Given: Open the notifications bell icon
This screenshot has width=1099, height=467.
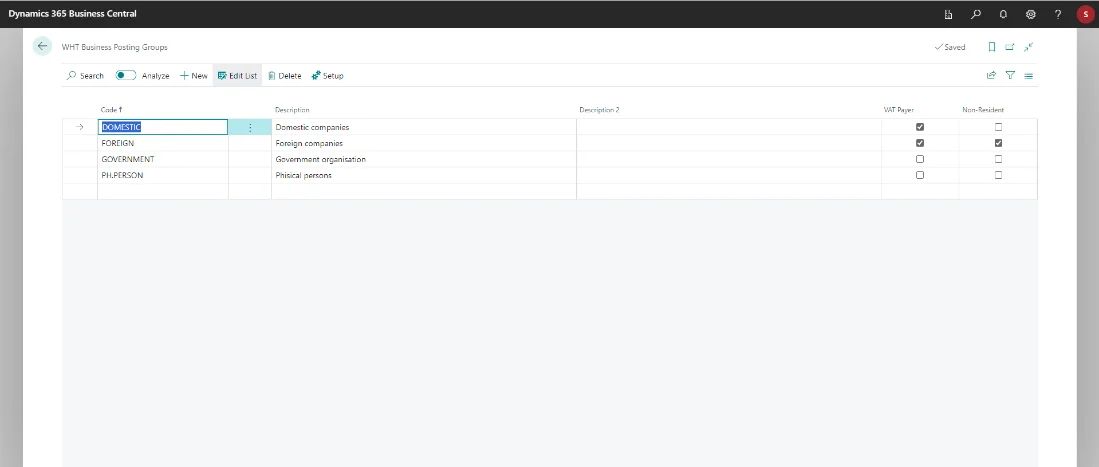Looking at the screenshot, I should [x=1003, y=14].
